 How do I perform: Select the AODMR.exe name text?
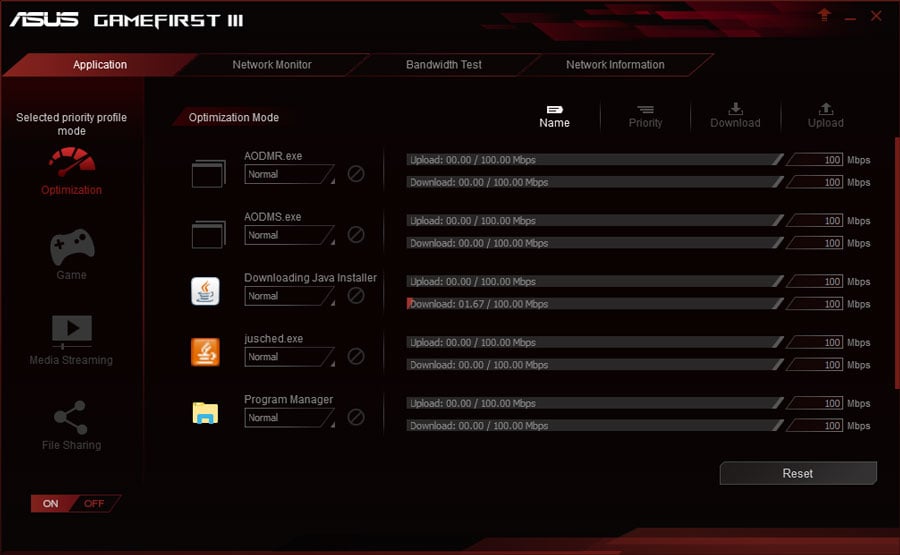point(273,156)
